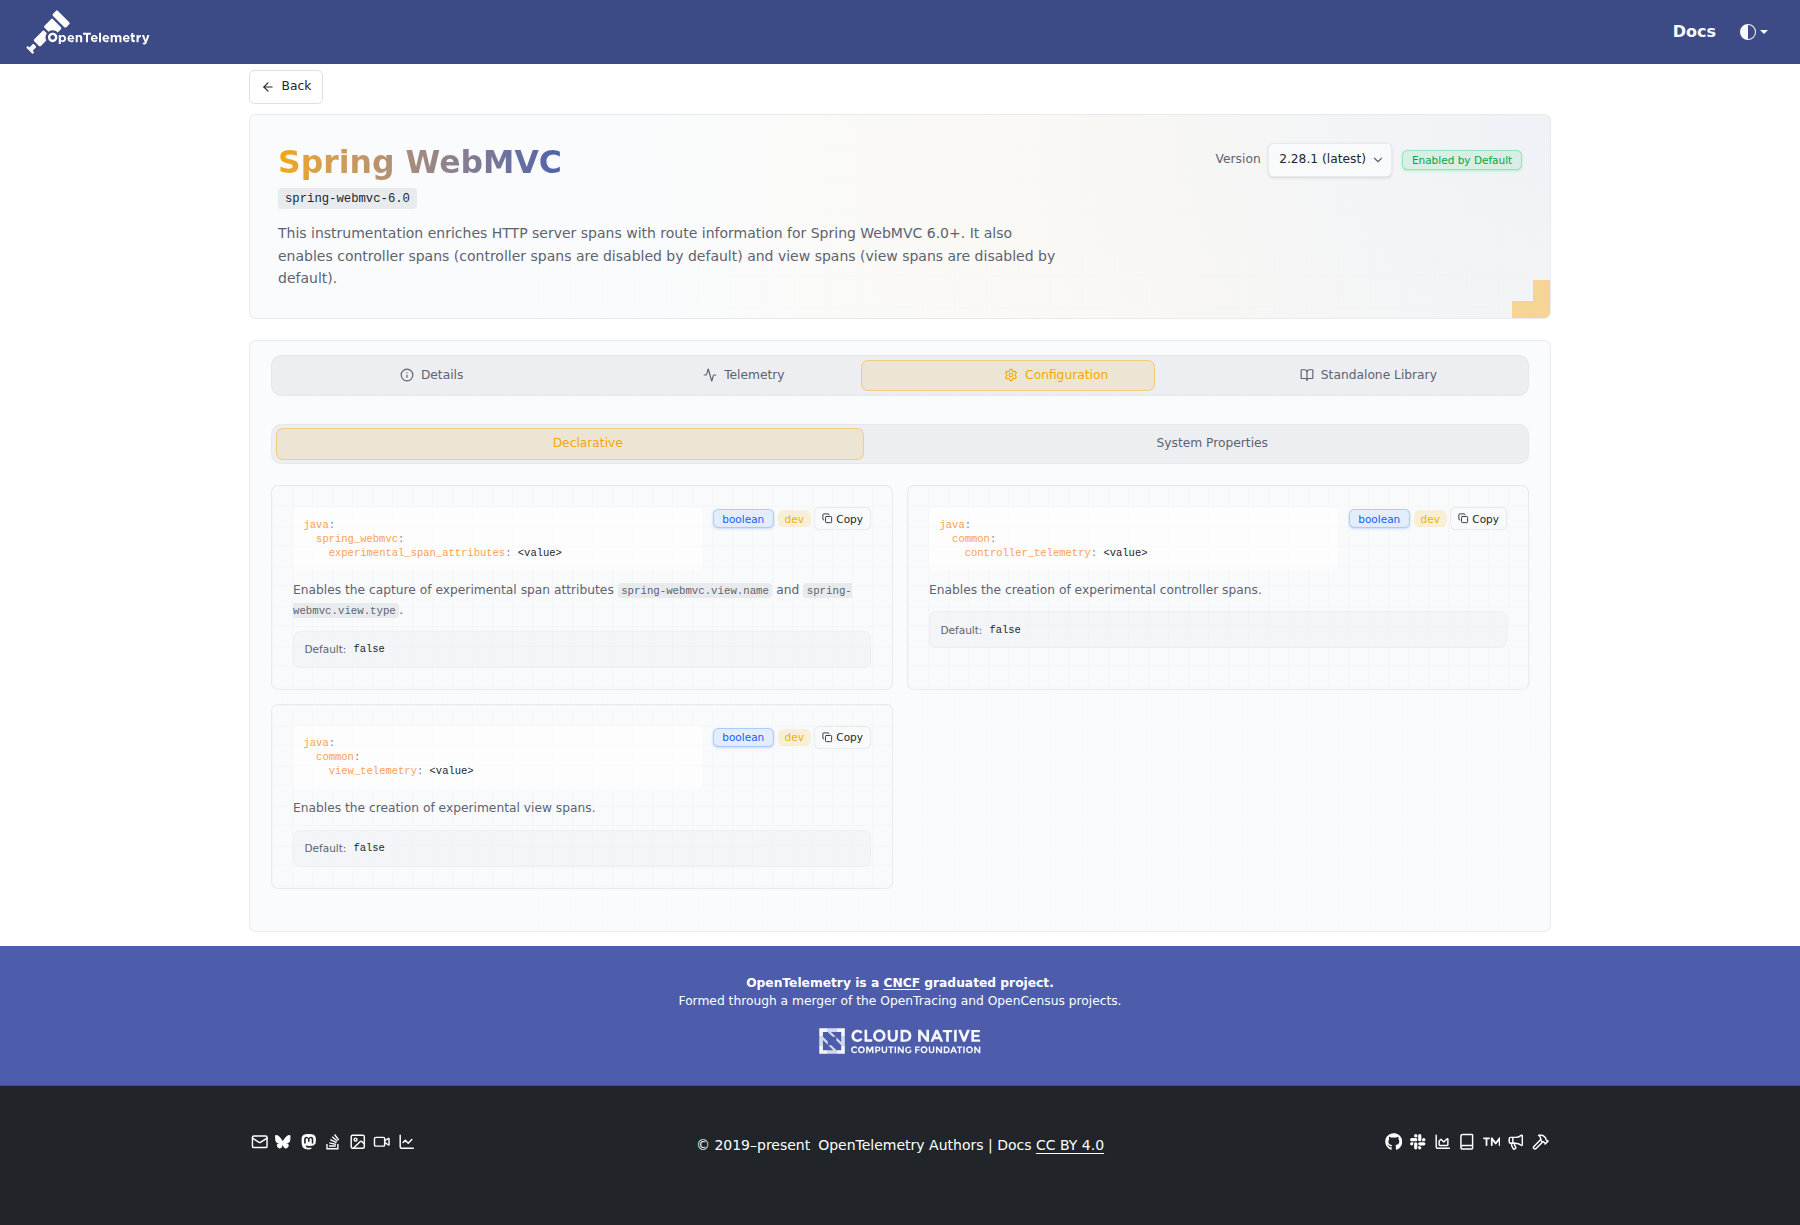The width and height of the screenshot is (1800, 1225).
Task: Click the spring-webmvc-6.0 module label
Action: [347, 198]
